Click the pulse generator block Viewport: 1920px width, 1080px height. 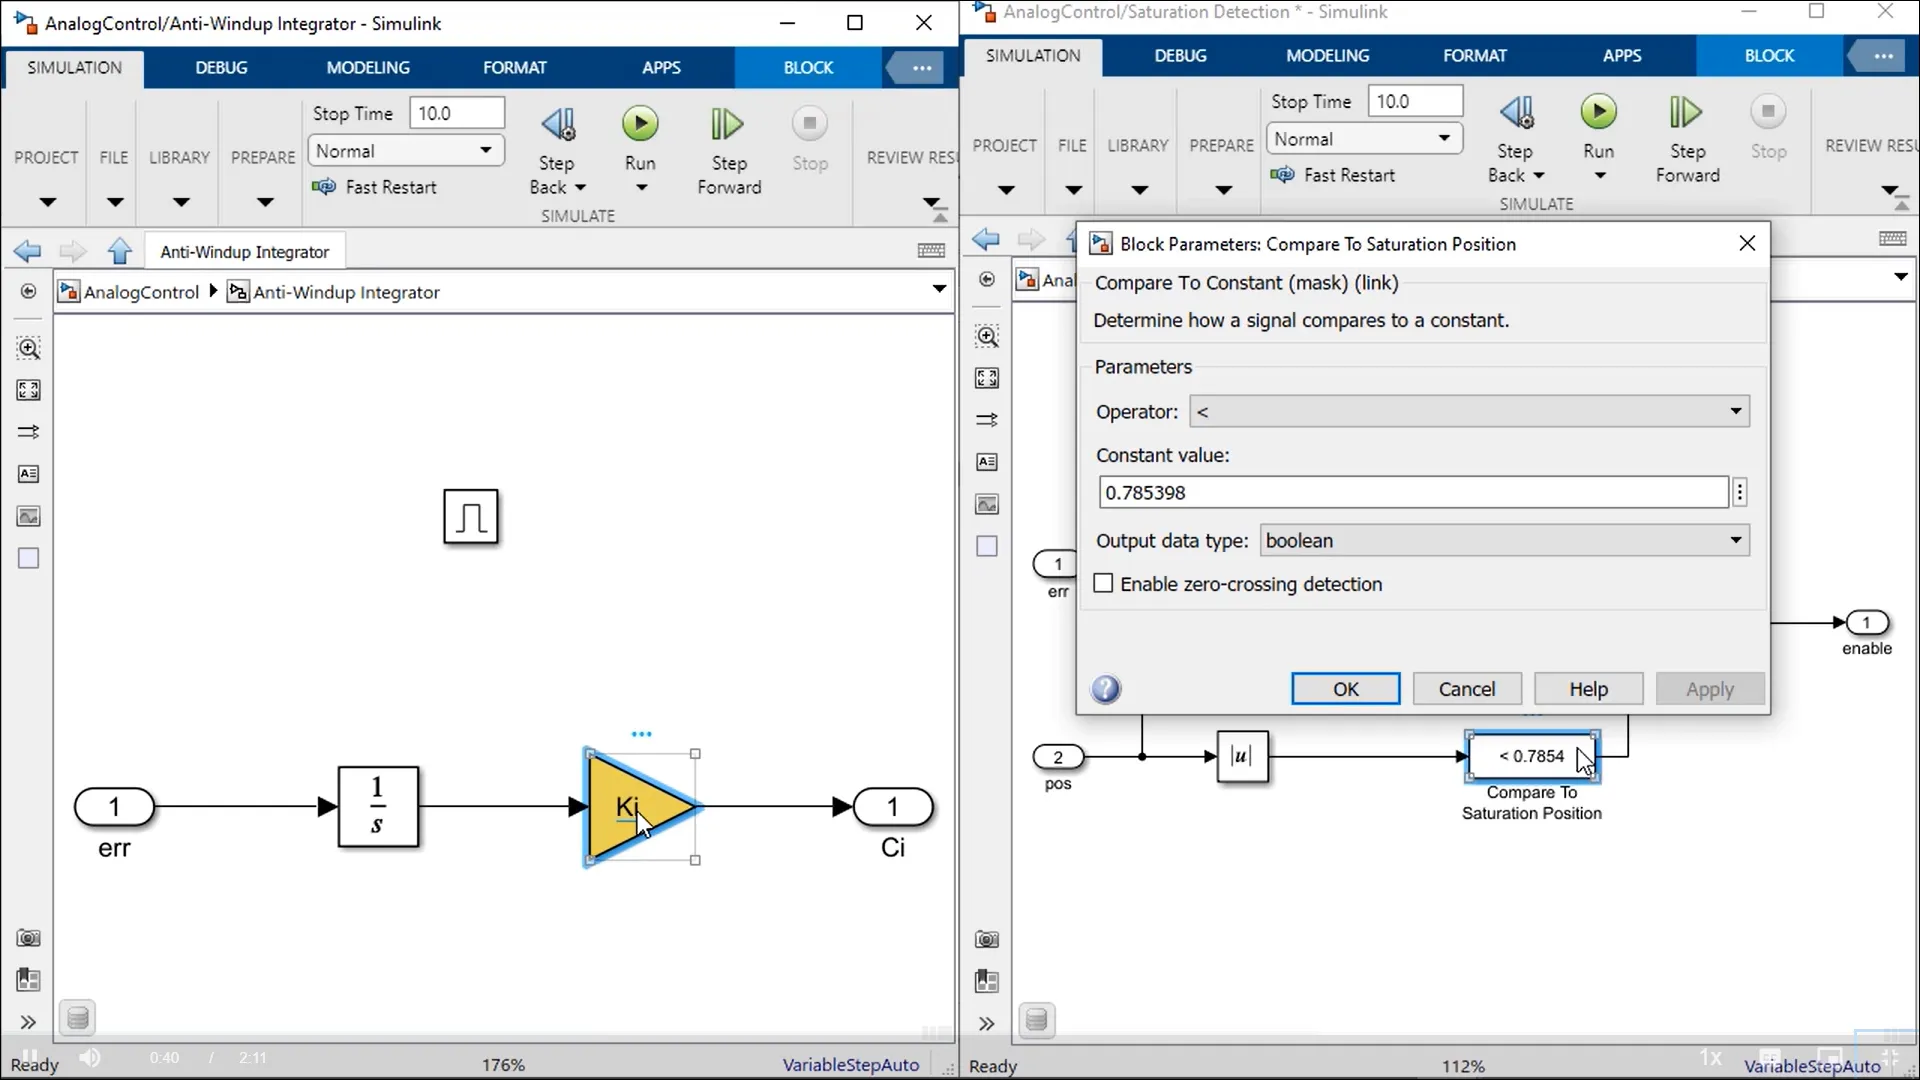470,517
